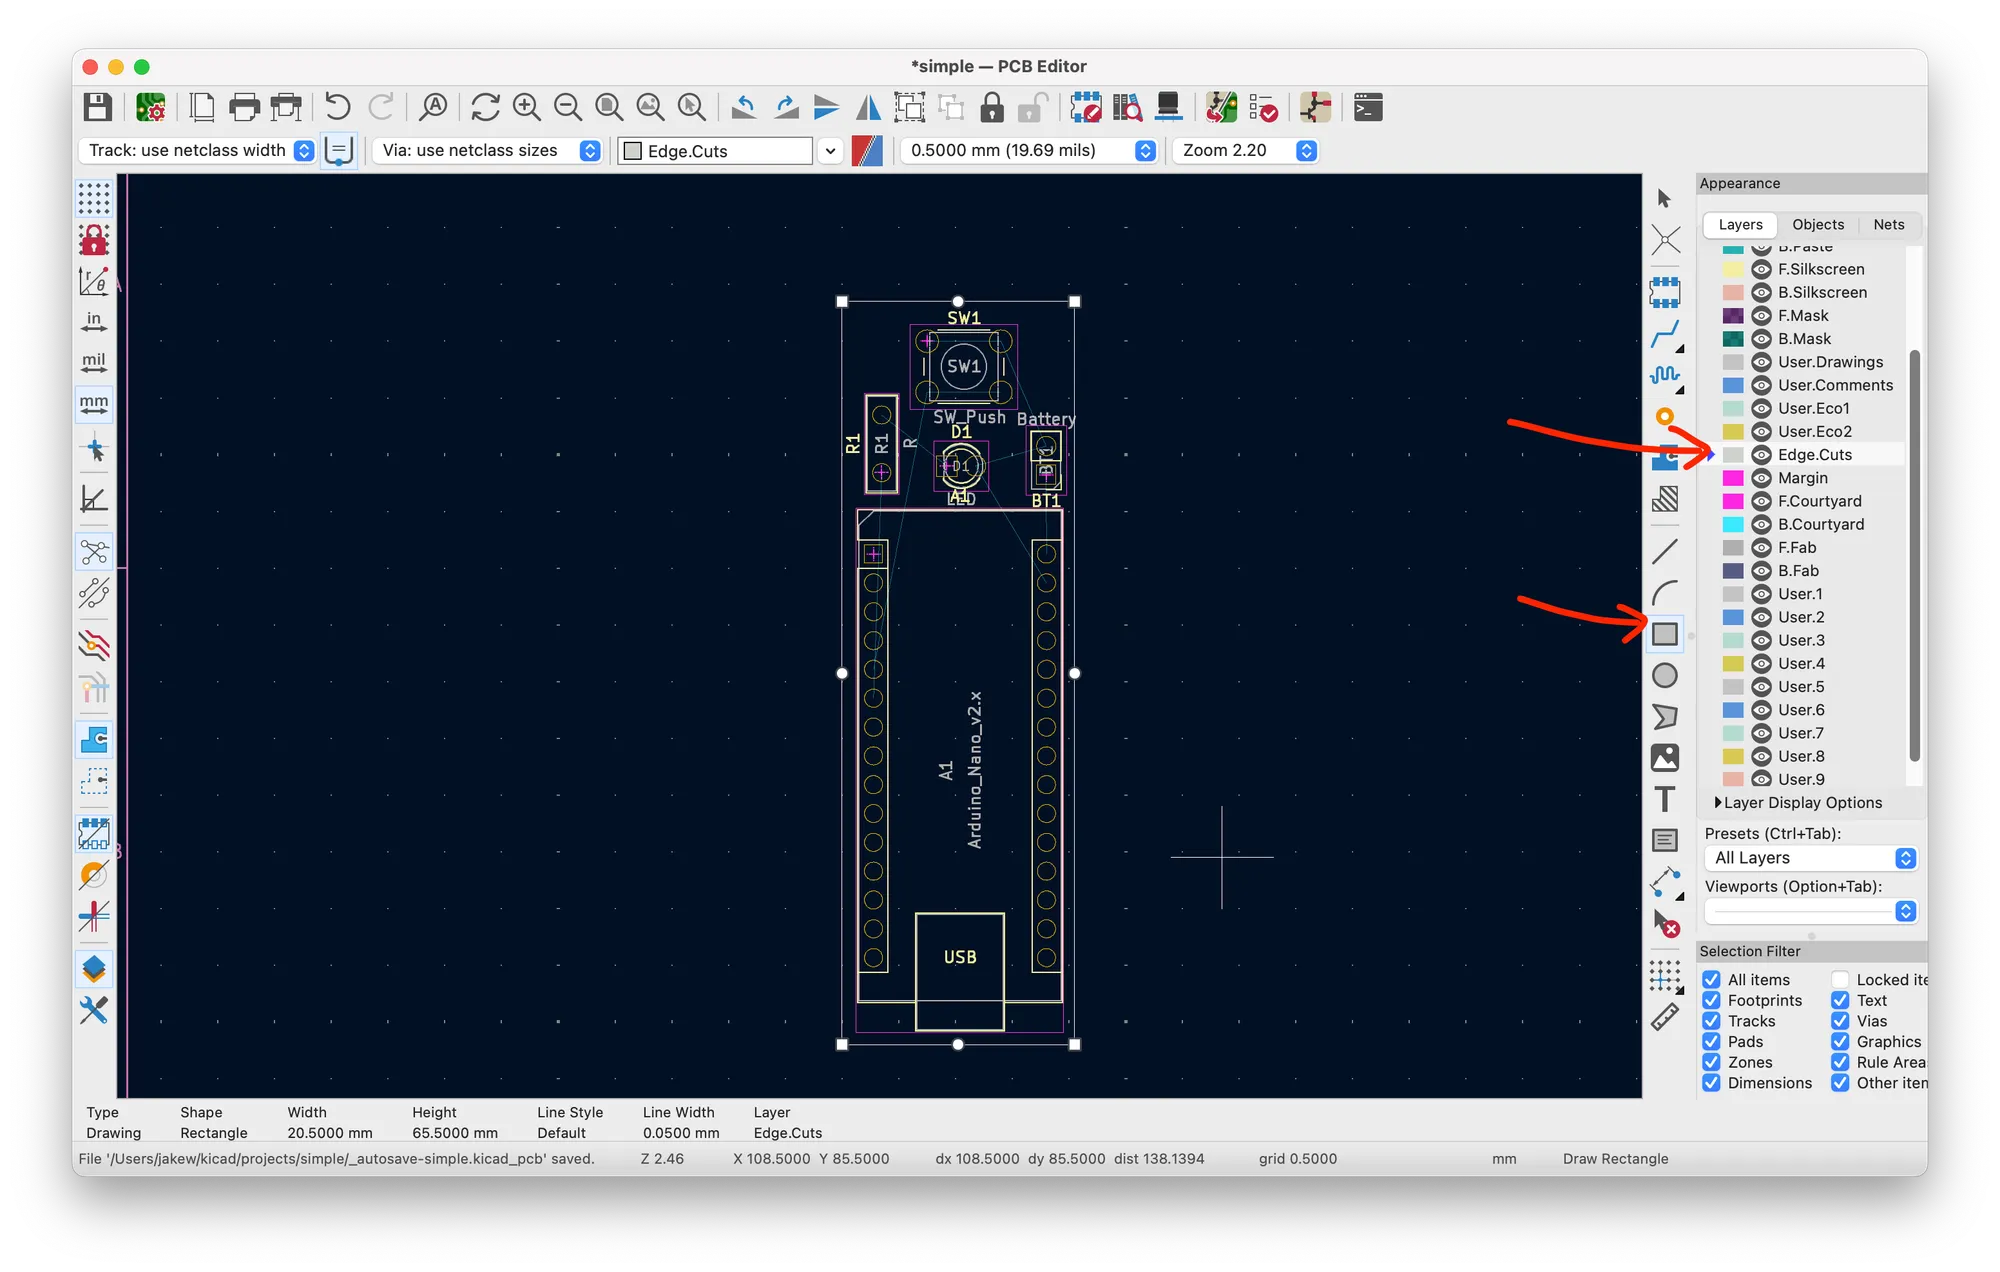The image size is (2000, 1272).
Task: Open the Via sizes dropdown
Action: click(487, 150)
